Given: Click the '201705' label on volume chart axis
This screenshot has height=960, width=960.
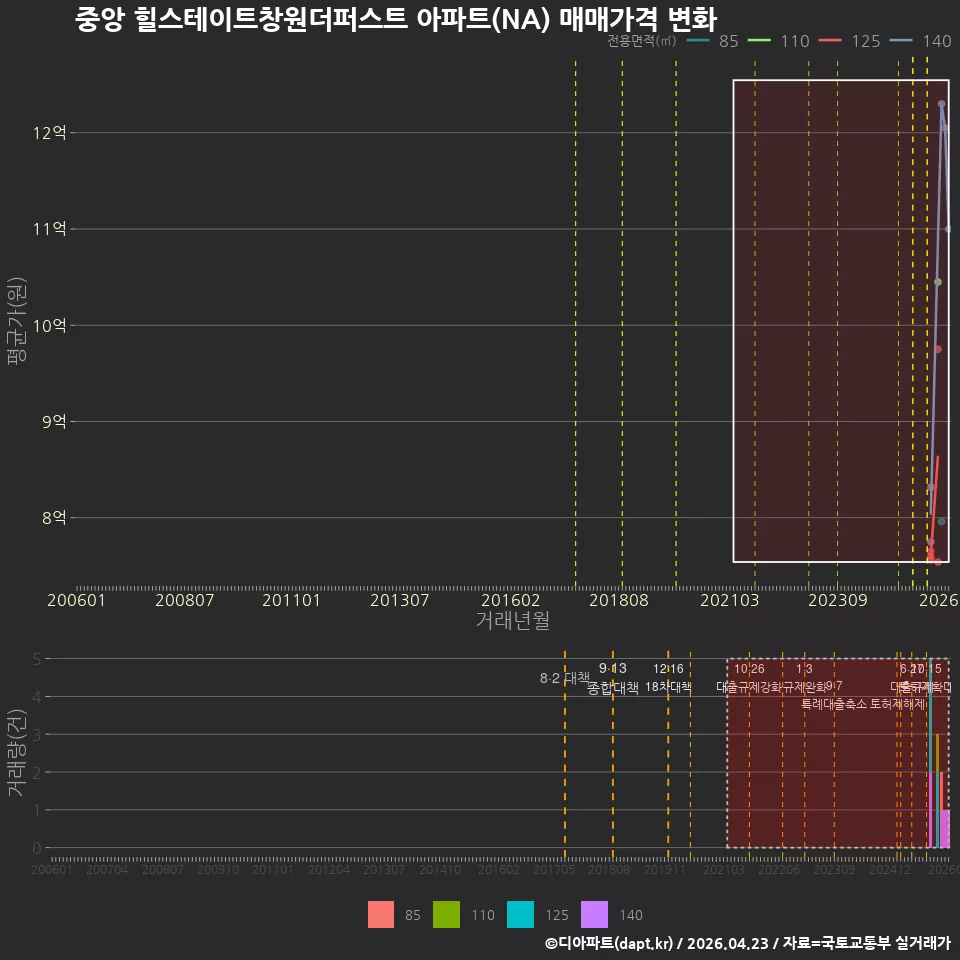Looking at the screenshot, I should [x=553, y=869].
